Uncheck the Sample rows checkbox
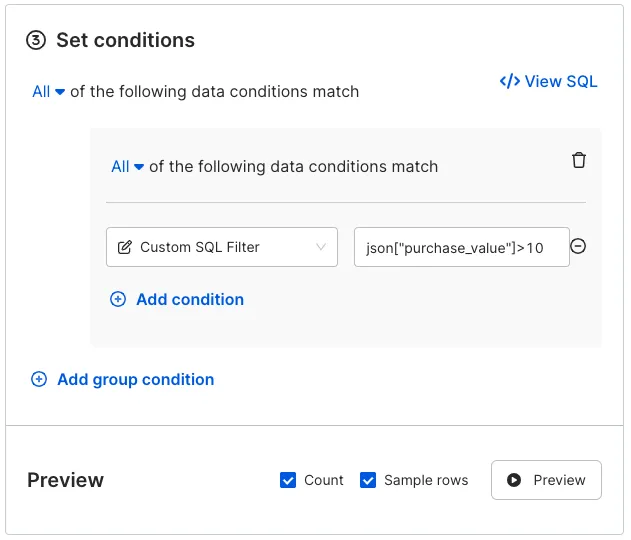The height and width of the screenshot is (540, 631). coord(368,480)
